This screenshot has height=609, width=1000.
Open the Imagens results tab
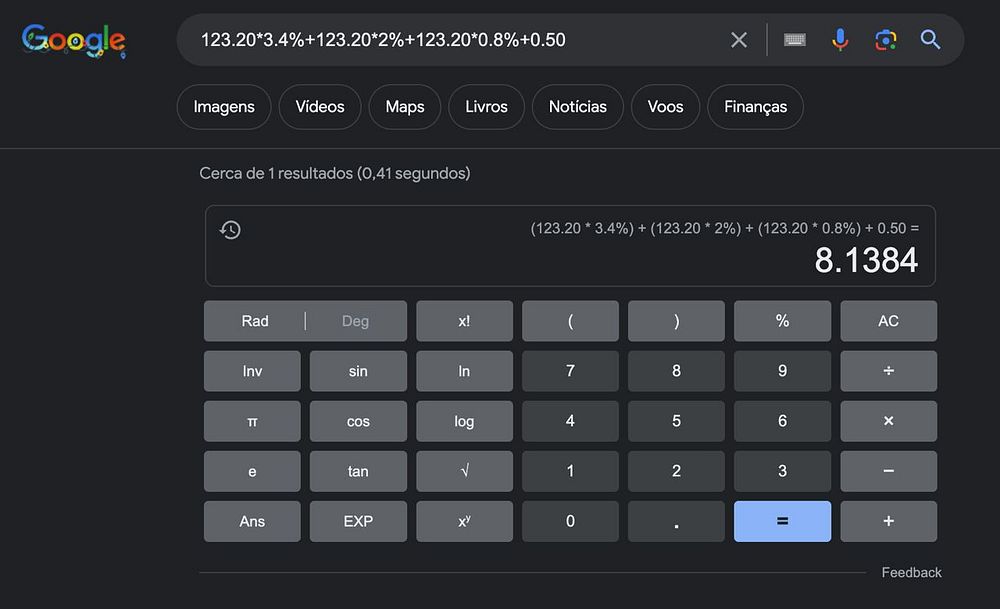[x=224, y=107]
